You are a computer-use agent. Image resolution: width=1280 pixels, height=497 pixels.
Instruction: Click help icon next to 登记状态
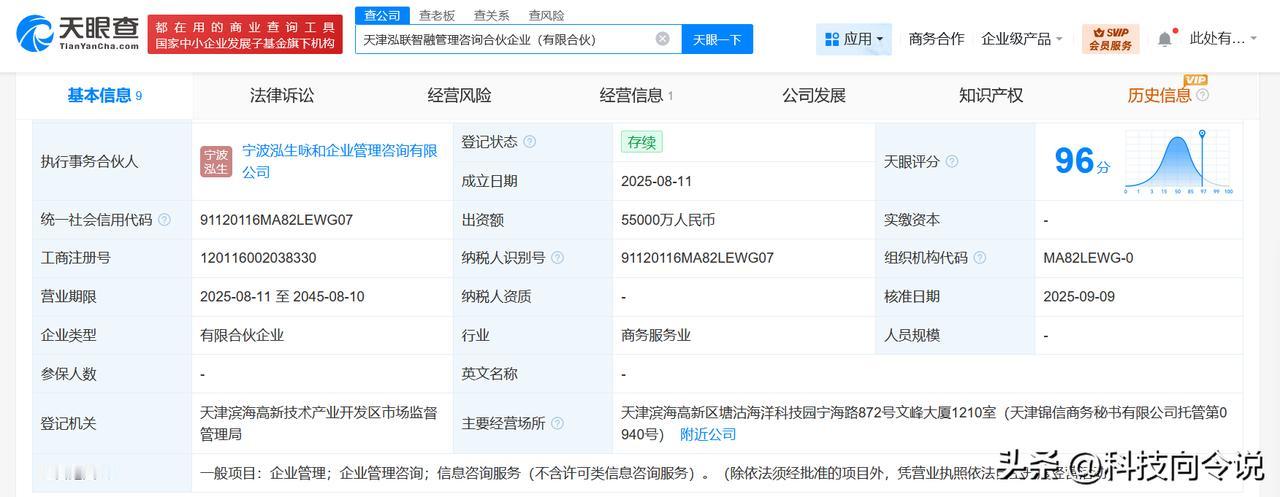coord(530,142)
